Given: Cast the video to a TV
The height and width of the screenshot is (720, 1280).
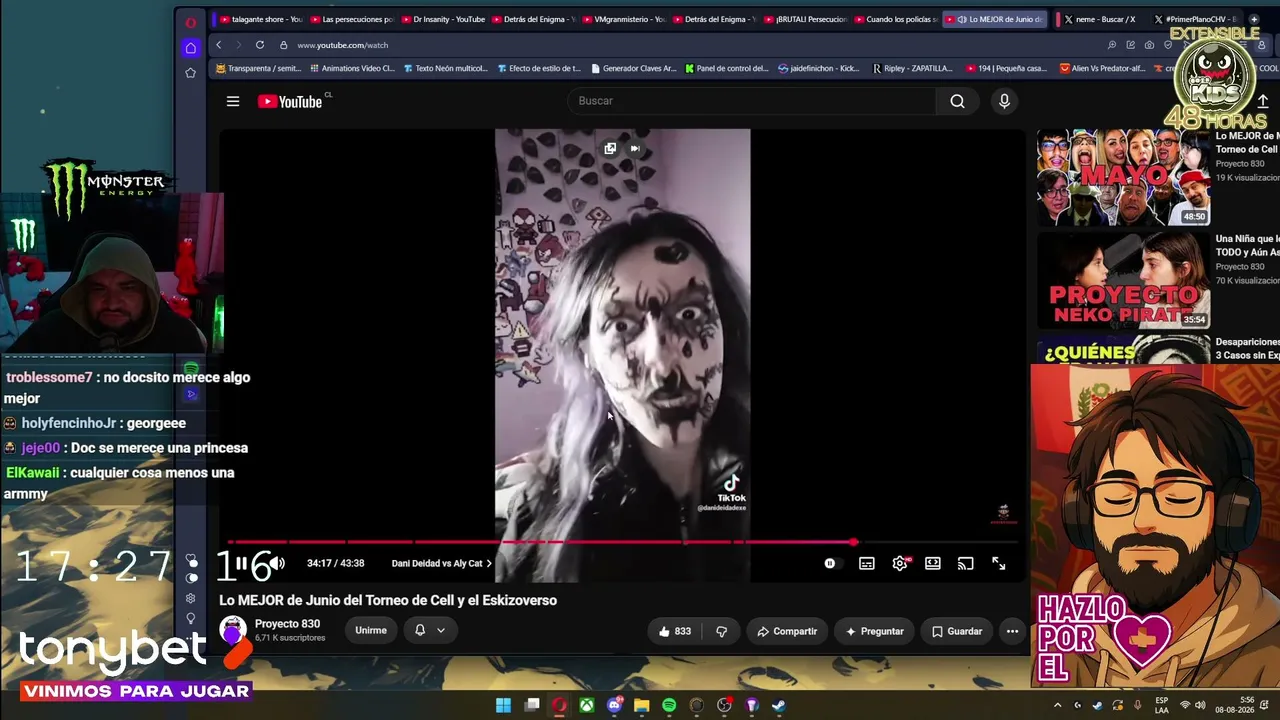Looking at the screenshot, I should tap(966, 564).
